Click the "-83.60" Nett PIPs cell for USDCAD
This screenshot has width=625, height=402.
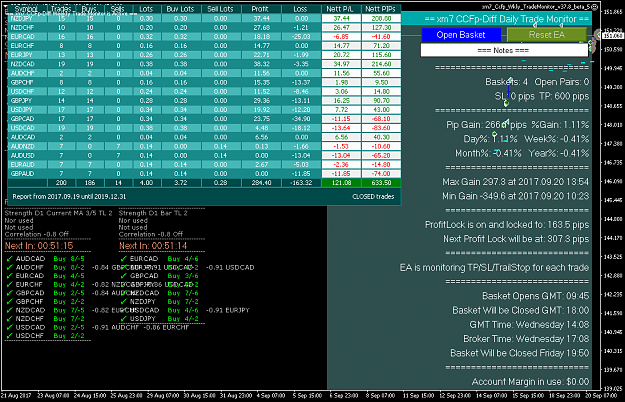(x=381, y=128)
